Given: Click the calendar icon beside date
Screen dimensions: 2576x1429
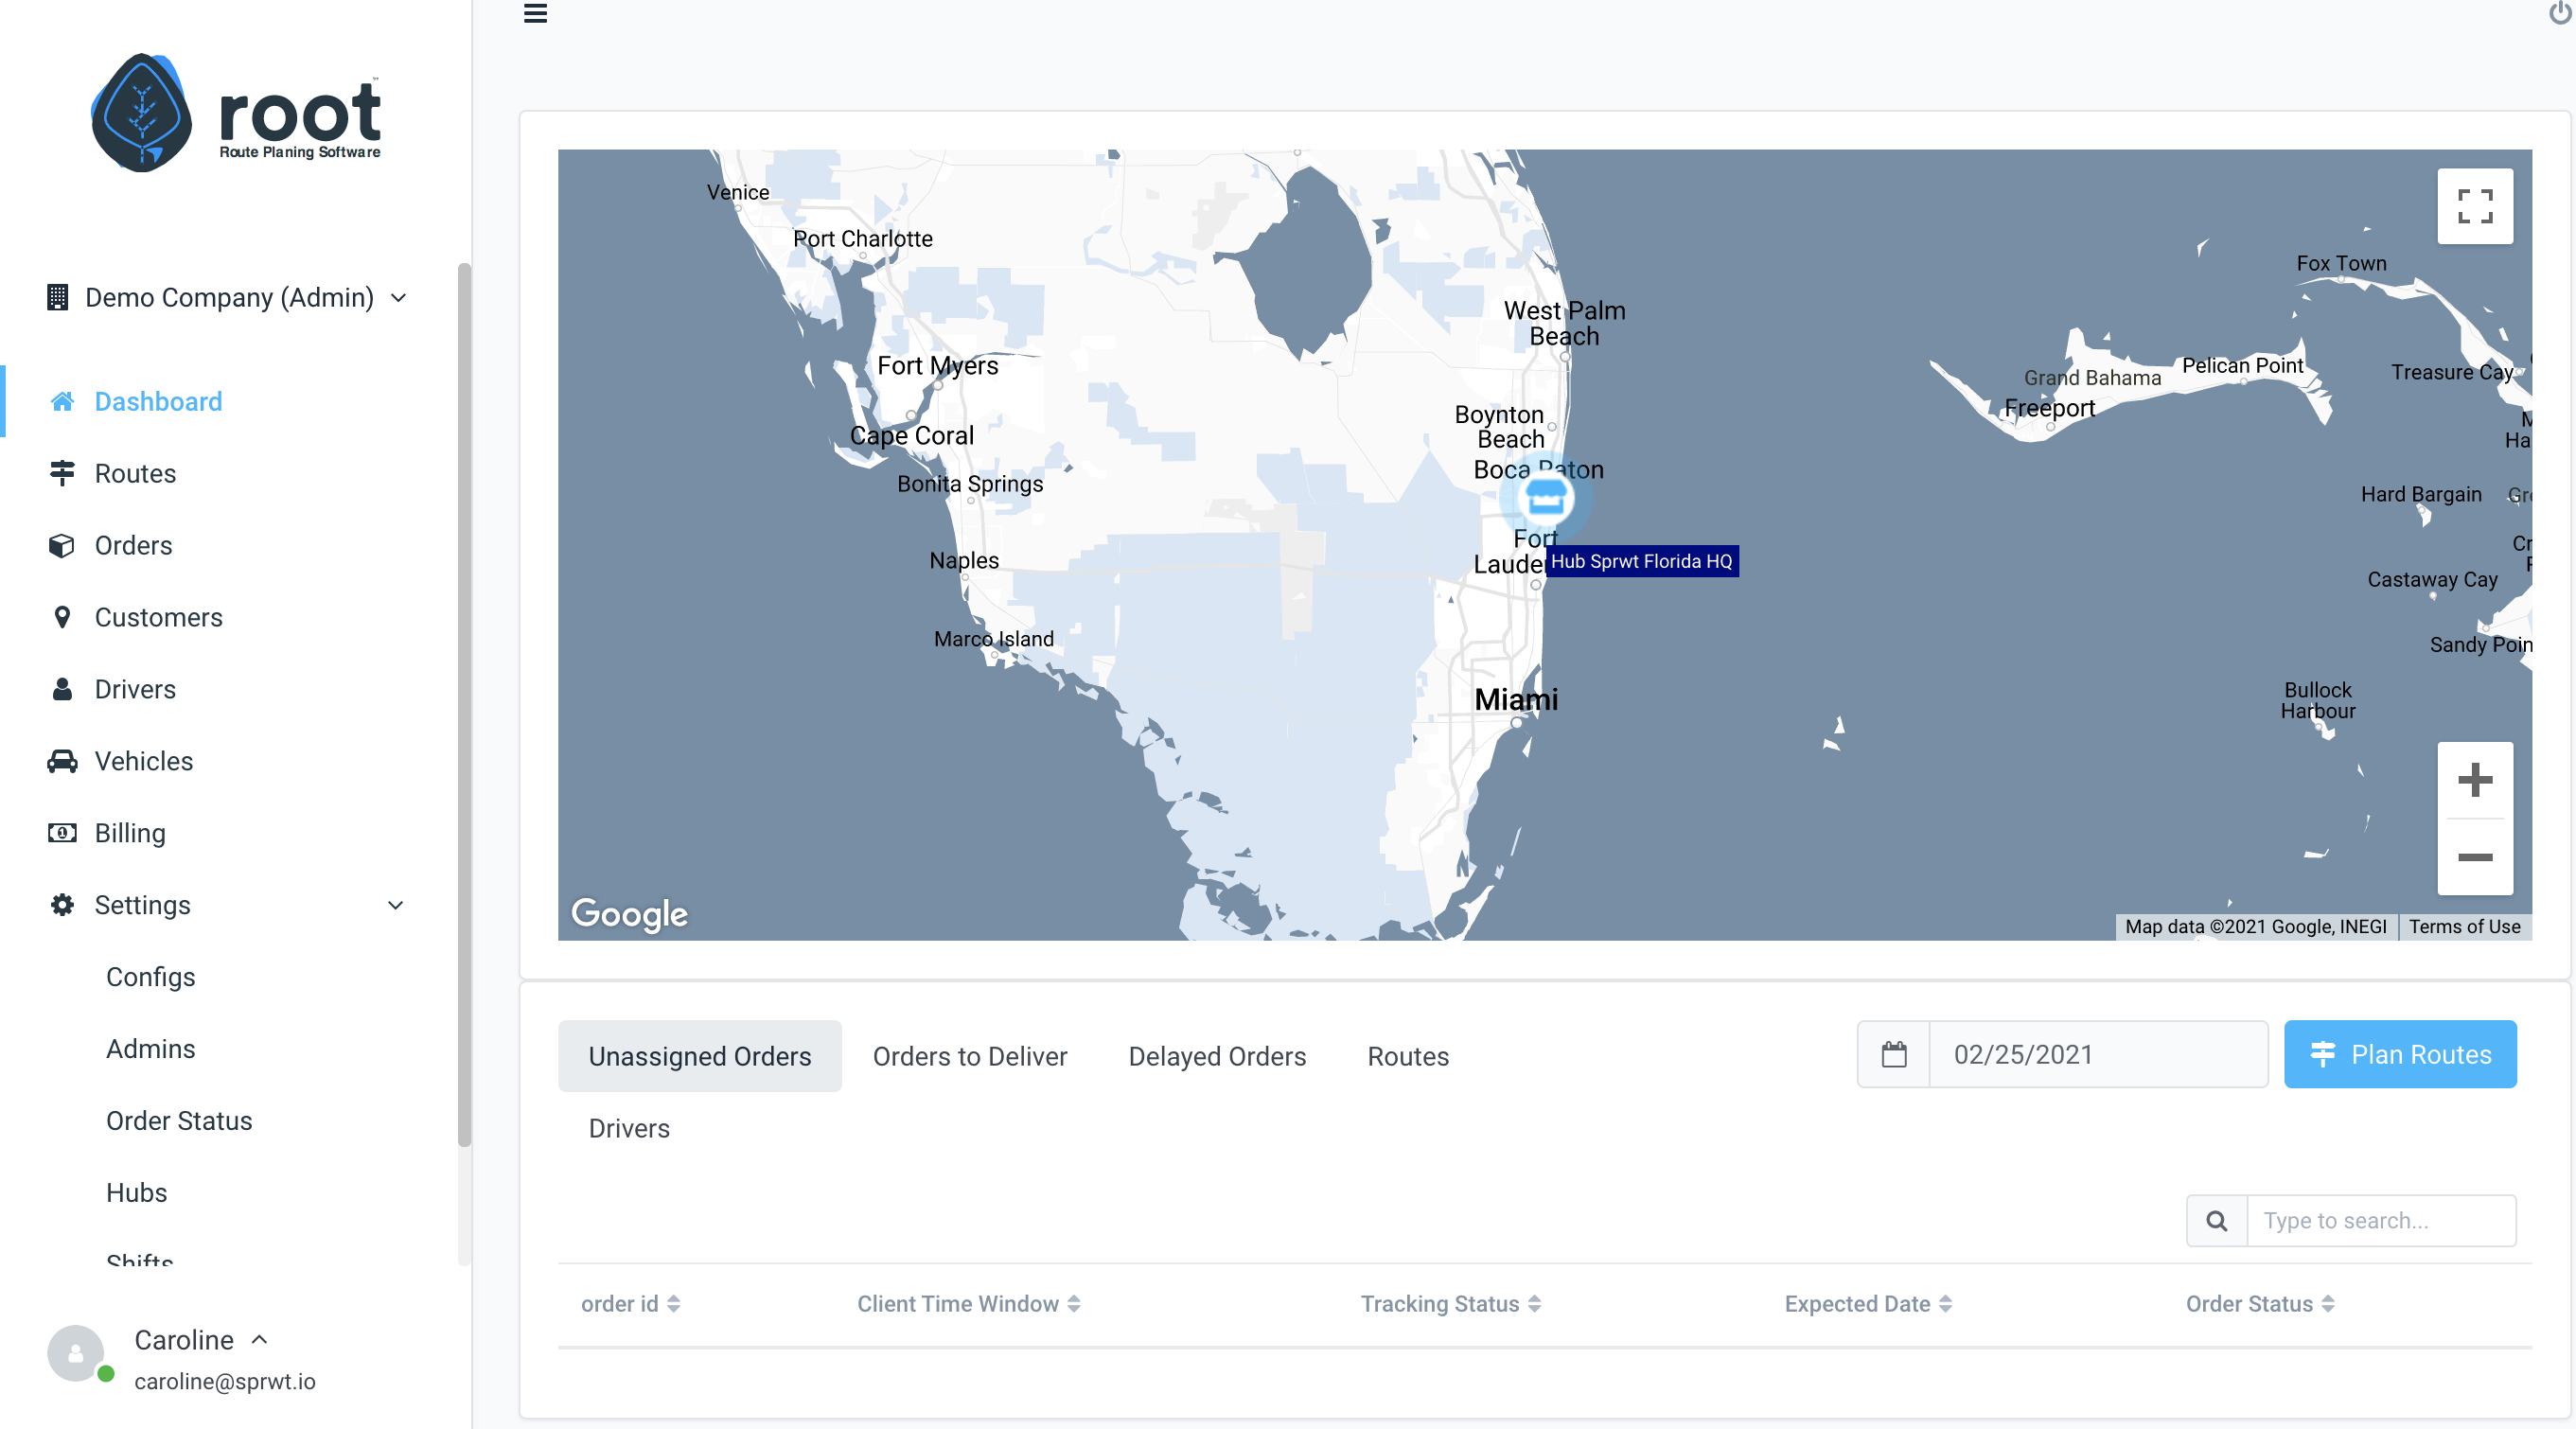Looking at the screenshot, I should coord(1893,1054).
